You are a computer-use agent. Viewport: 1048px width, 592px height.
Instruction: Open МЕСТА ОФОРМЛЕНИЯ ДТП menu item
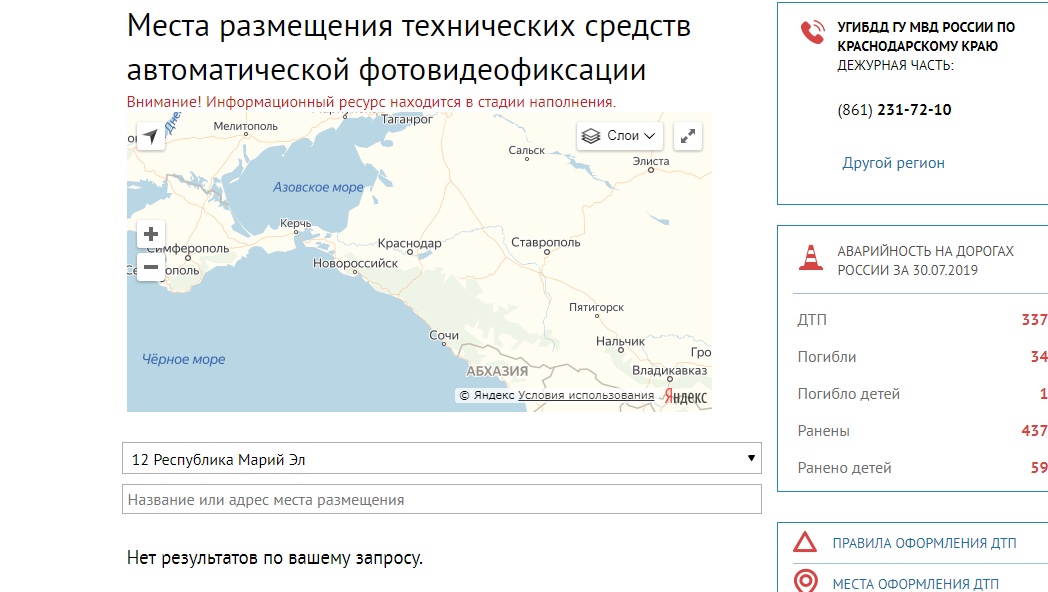[x=915, y=583]
